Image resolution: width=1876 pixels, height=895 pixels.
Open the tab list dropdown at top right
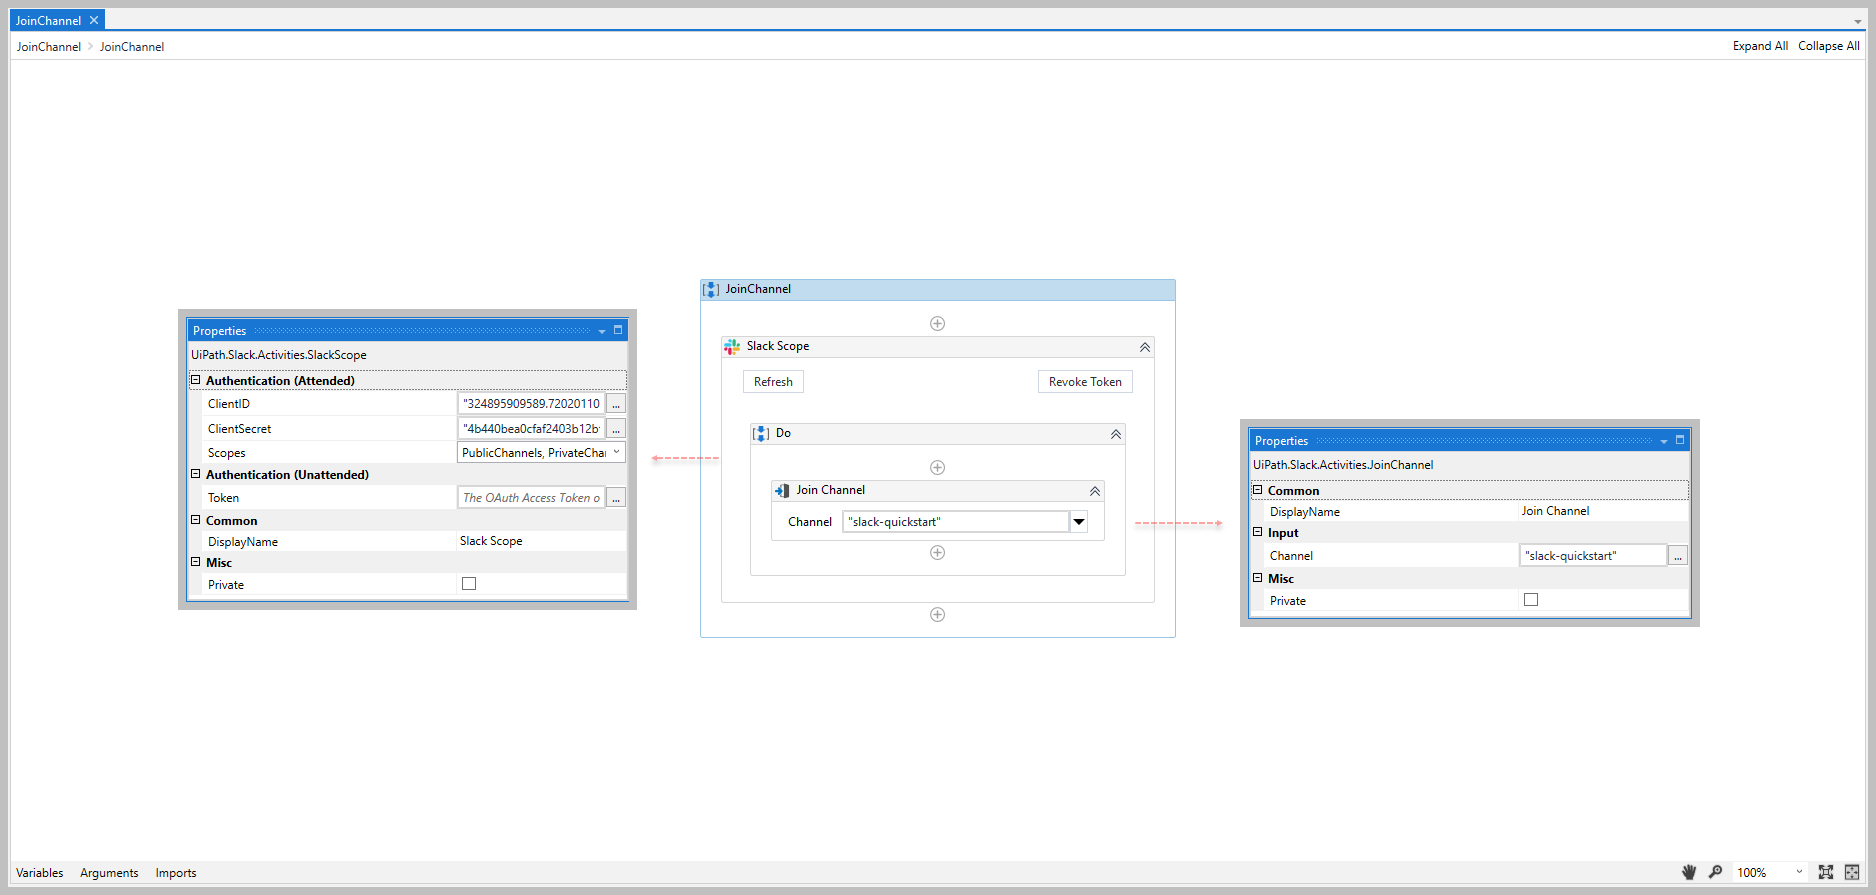pos(1858,21)
